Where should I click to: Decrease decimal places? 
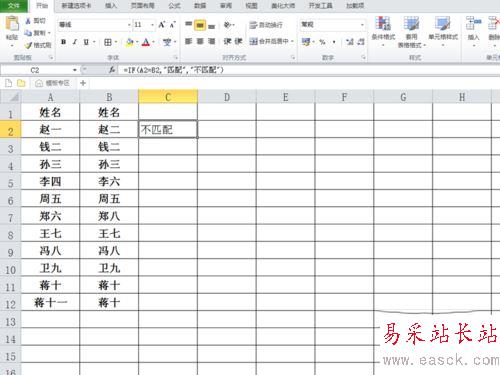[361, 42]
